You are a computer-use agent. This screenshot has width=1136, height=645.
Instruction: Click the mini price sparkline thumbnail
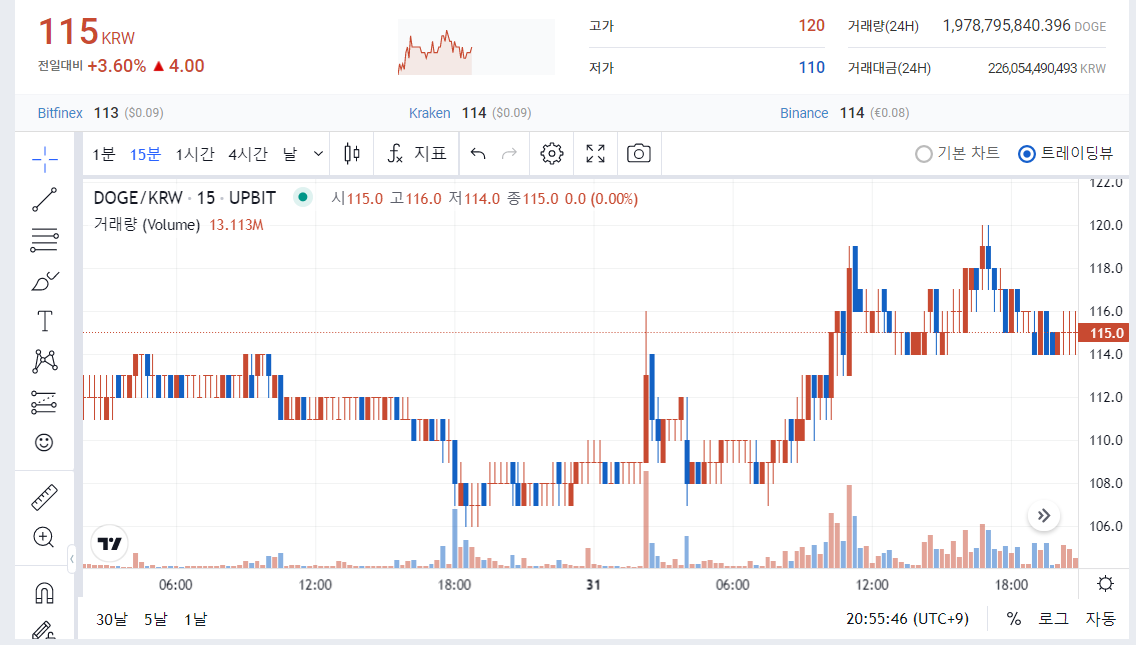pyautogui.click(x=476, y=48)
